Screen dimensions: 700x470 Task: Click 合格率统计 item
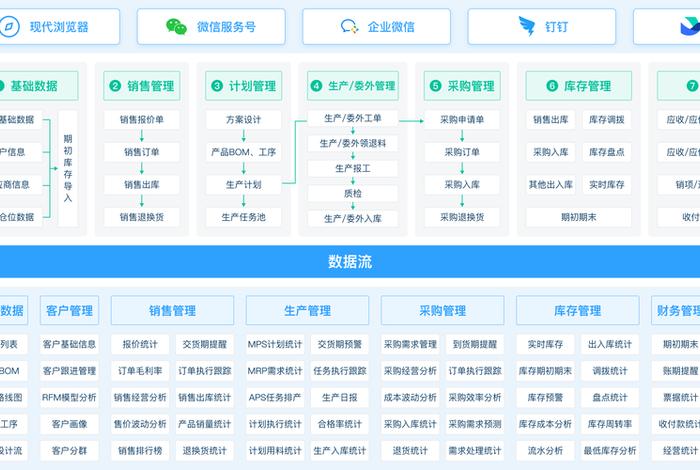point(340,424)
